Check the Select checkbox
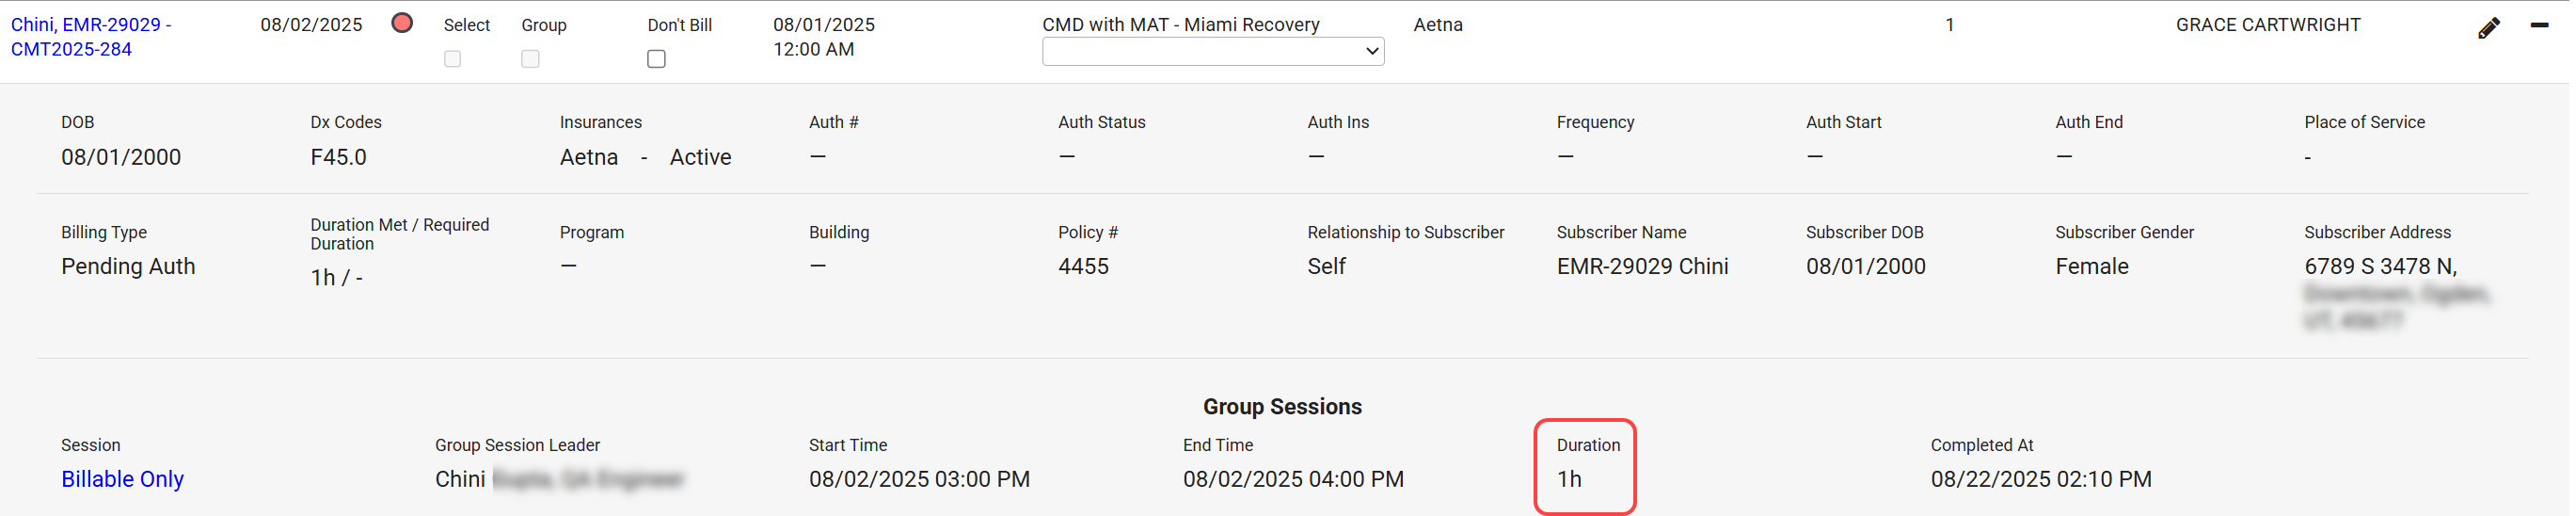 453,59
